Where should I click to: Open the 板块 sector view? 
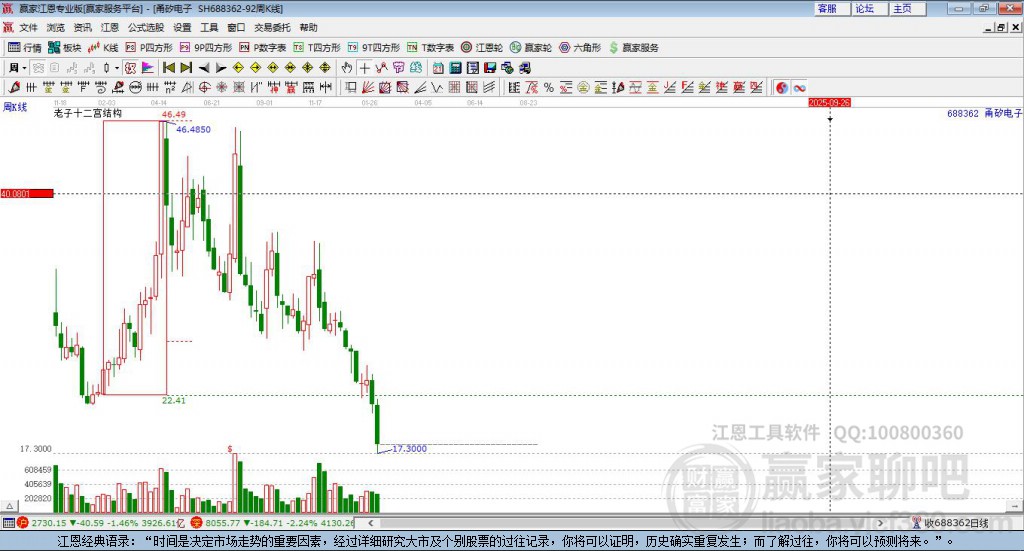coord(65,48)
